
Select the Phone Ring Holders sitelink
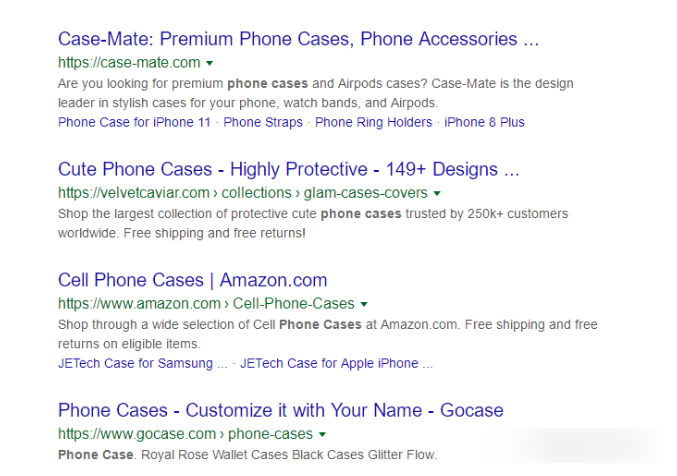click(373, 122)
